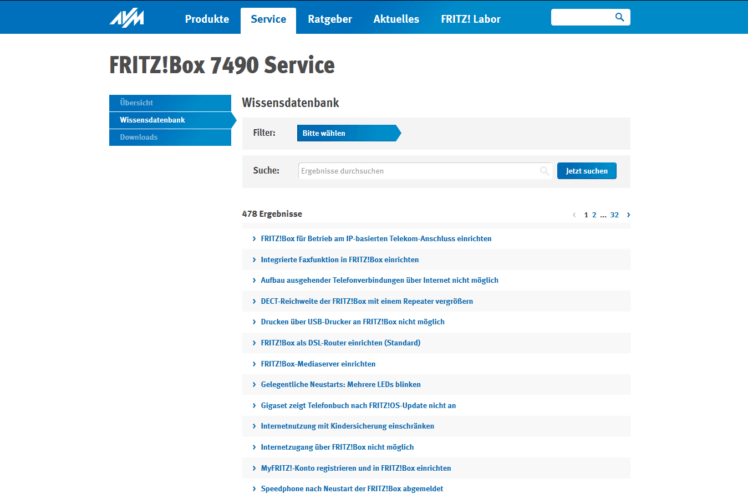748x499 pixels.
Task: Open FRITZ!Box als DSL-Router einrichten article
Action: pyautogui.click(x=341, y=343)
